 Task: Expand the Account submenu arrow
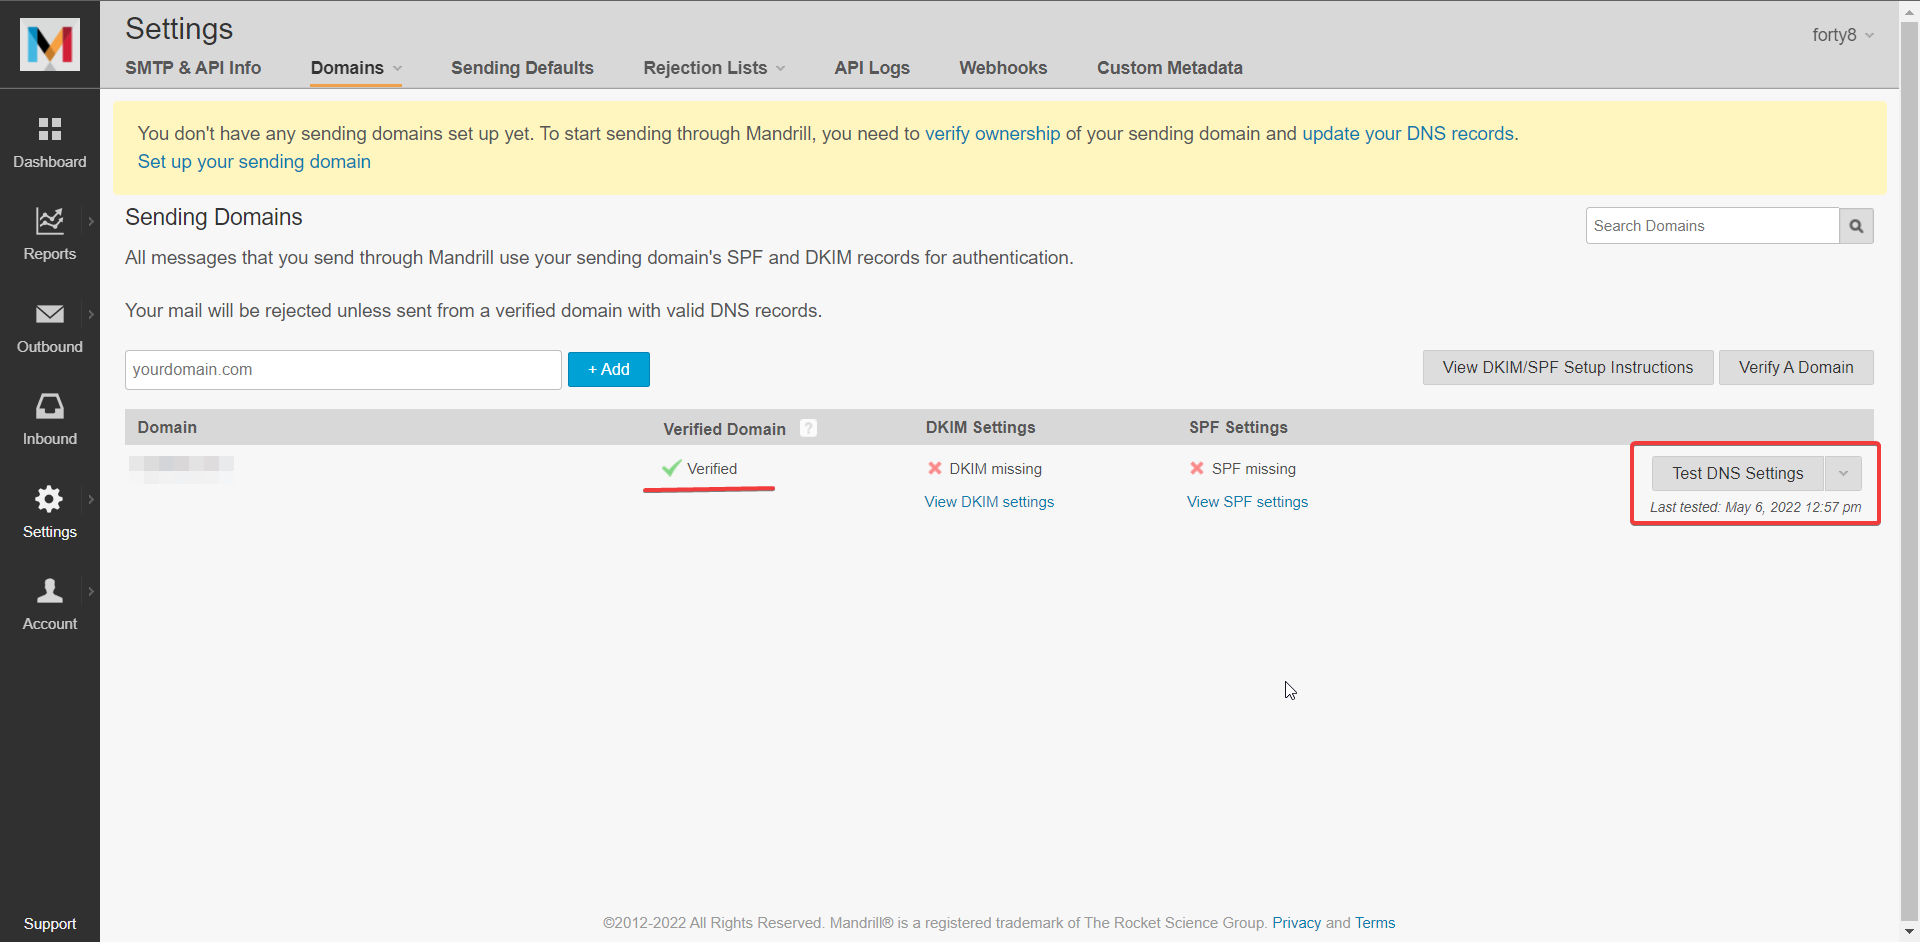click(91, 591)
